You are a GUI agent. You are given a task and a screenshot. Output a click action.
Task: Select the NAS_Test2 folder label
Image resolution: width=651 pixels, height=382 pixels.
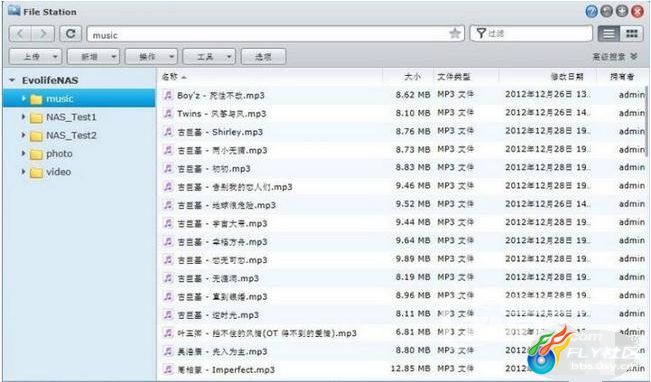71,135
